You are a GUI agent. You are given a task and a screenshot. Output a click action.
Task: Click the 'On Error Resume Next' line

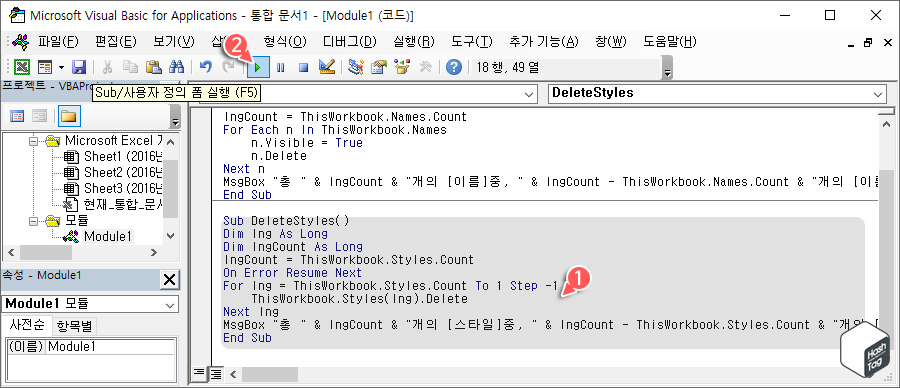tap(293, 273)
